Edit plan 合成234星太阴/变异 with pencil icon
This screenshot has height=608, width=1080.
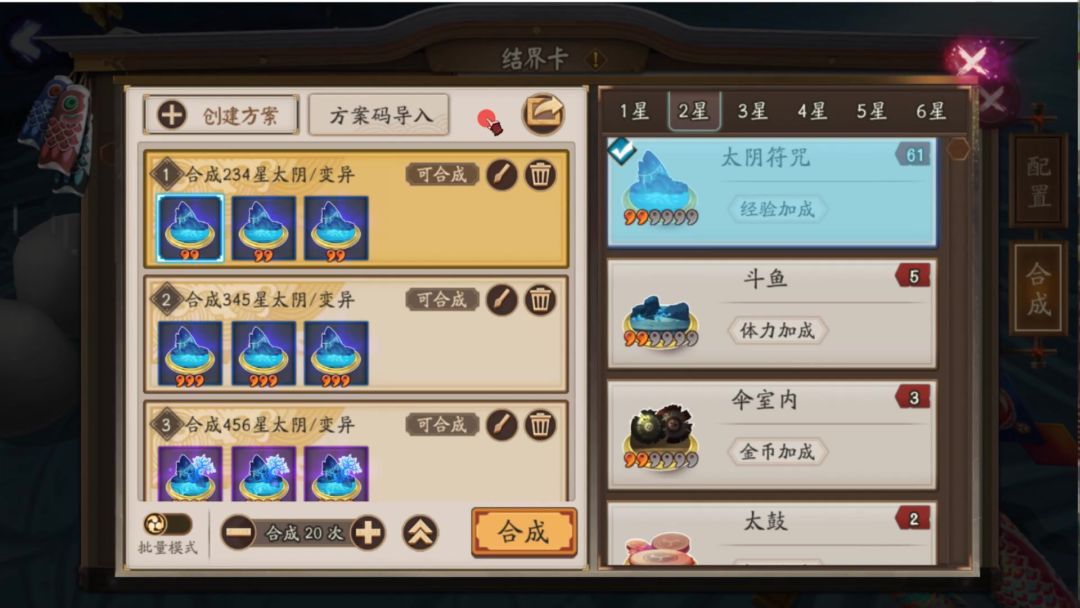coord(502,175)
